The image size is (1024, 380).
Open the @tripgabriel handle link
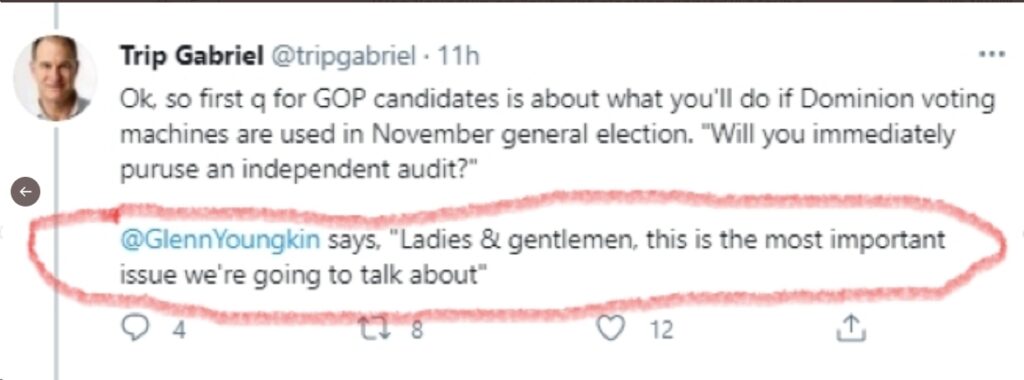click(342, 57)
